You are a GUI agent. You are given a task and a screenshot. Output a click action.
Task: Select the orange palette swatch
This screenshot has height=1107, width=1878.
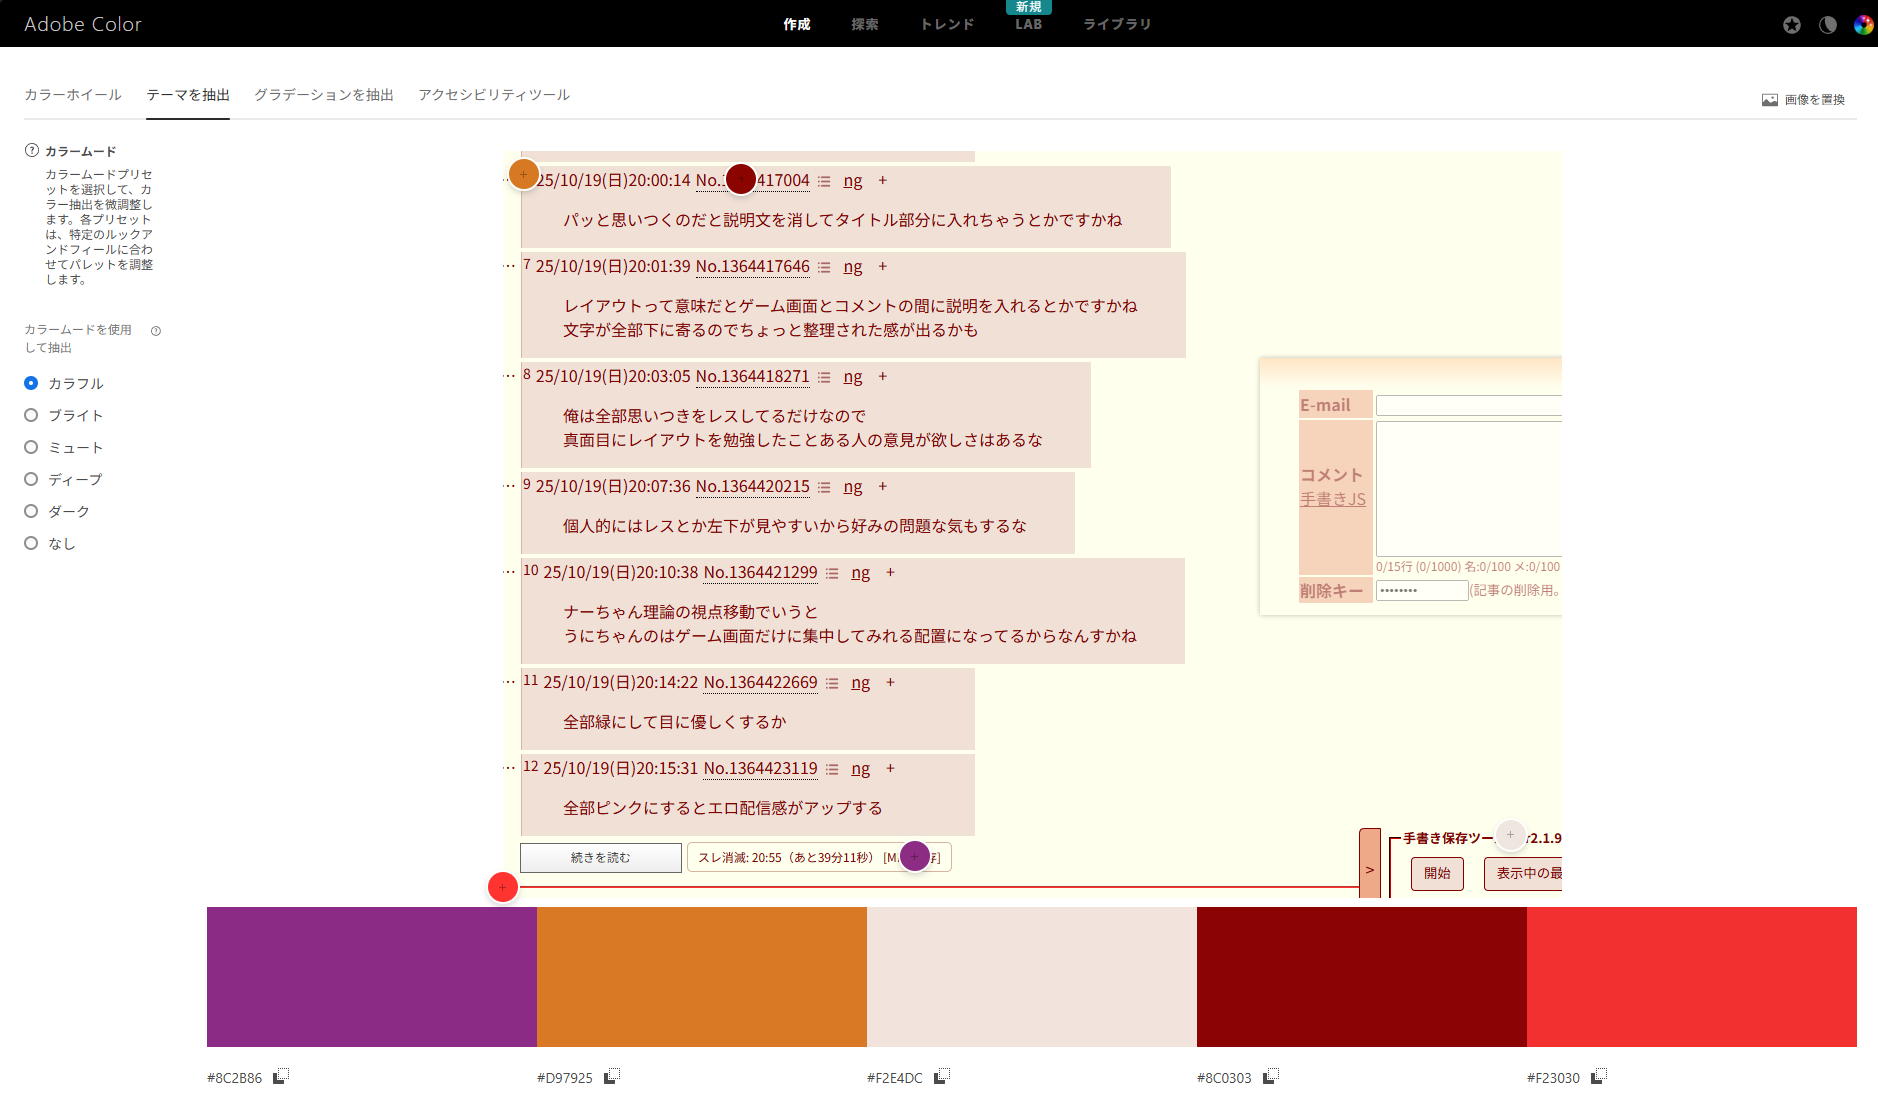pos(701,976)
